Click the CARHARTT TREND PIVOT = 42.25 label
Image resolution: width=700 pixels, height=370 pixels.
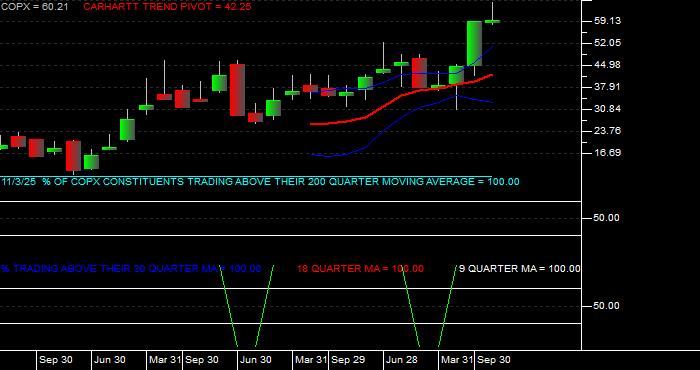point(167,7)
